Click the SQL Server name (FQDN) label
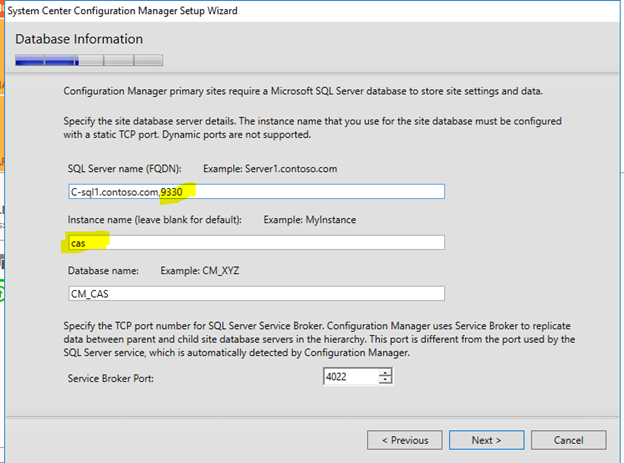The height and width of the screenshot is (463, 624). pos(124,169)
